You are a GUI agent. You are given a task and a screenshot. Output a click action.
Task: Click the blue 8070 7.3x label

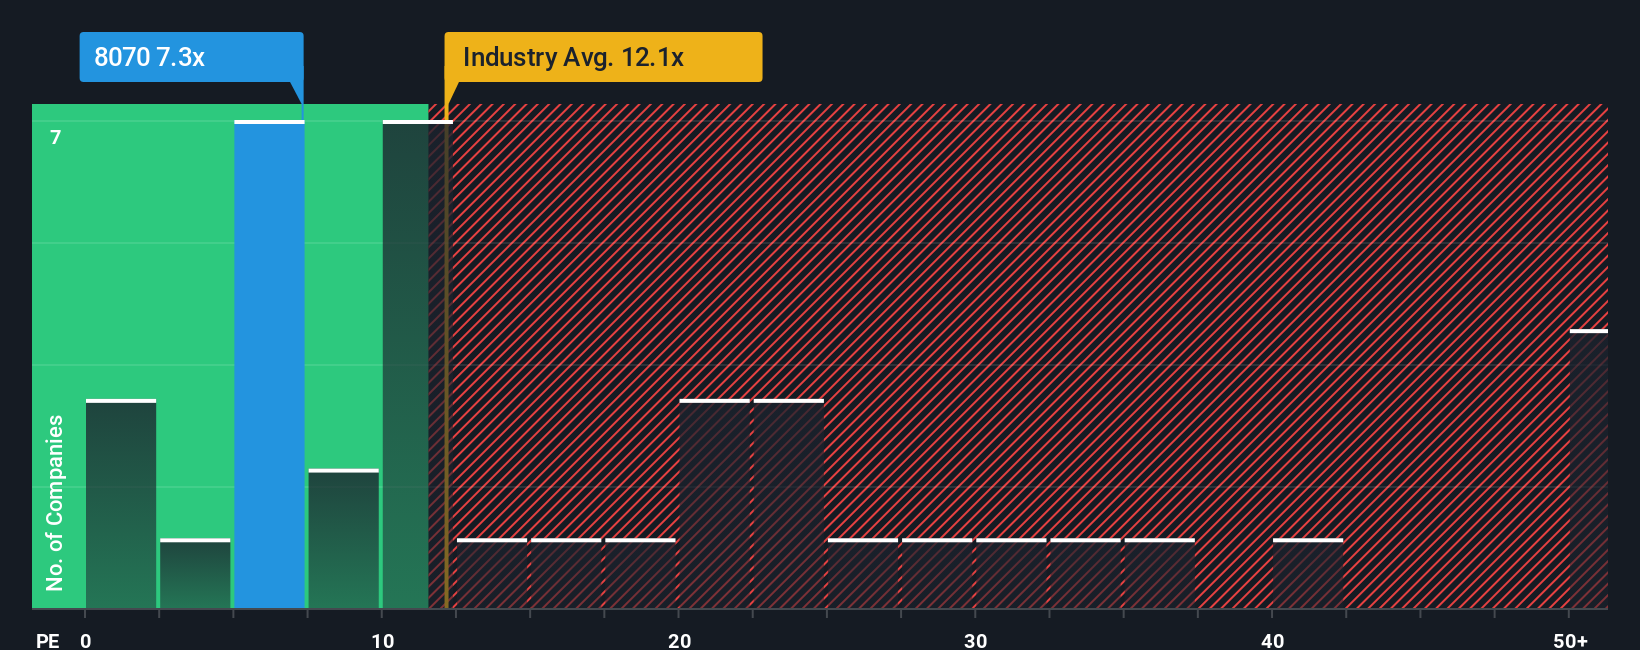pos(191,57)
